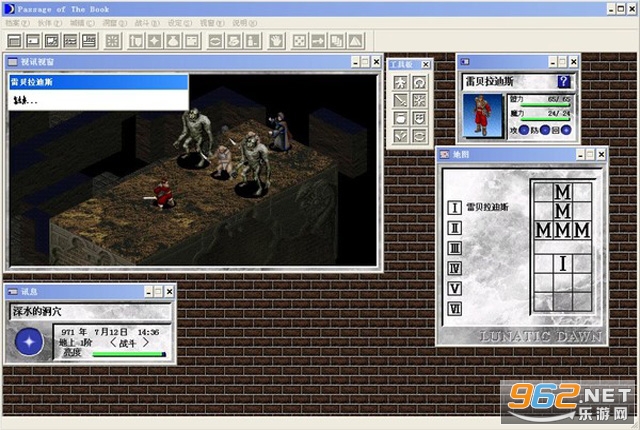640x430 pixels.
Task: Select the spark burst magic tool in 工具板
Action: (419, 100)
